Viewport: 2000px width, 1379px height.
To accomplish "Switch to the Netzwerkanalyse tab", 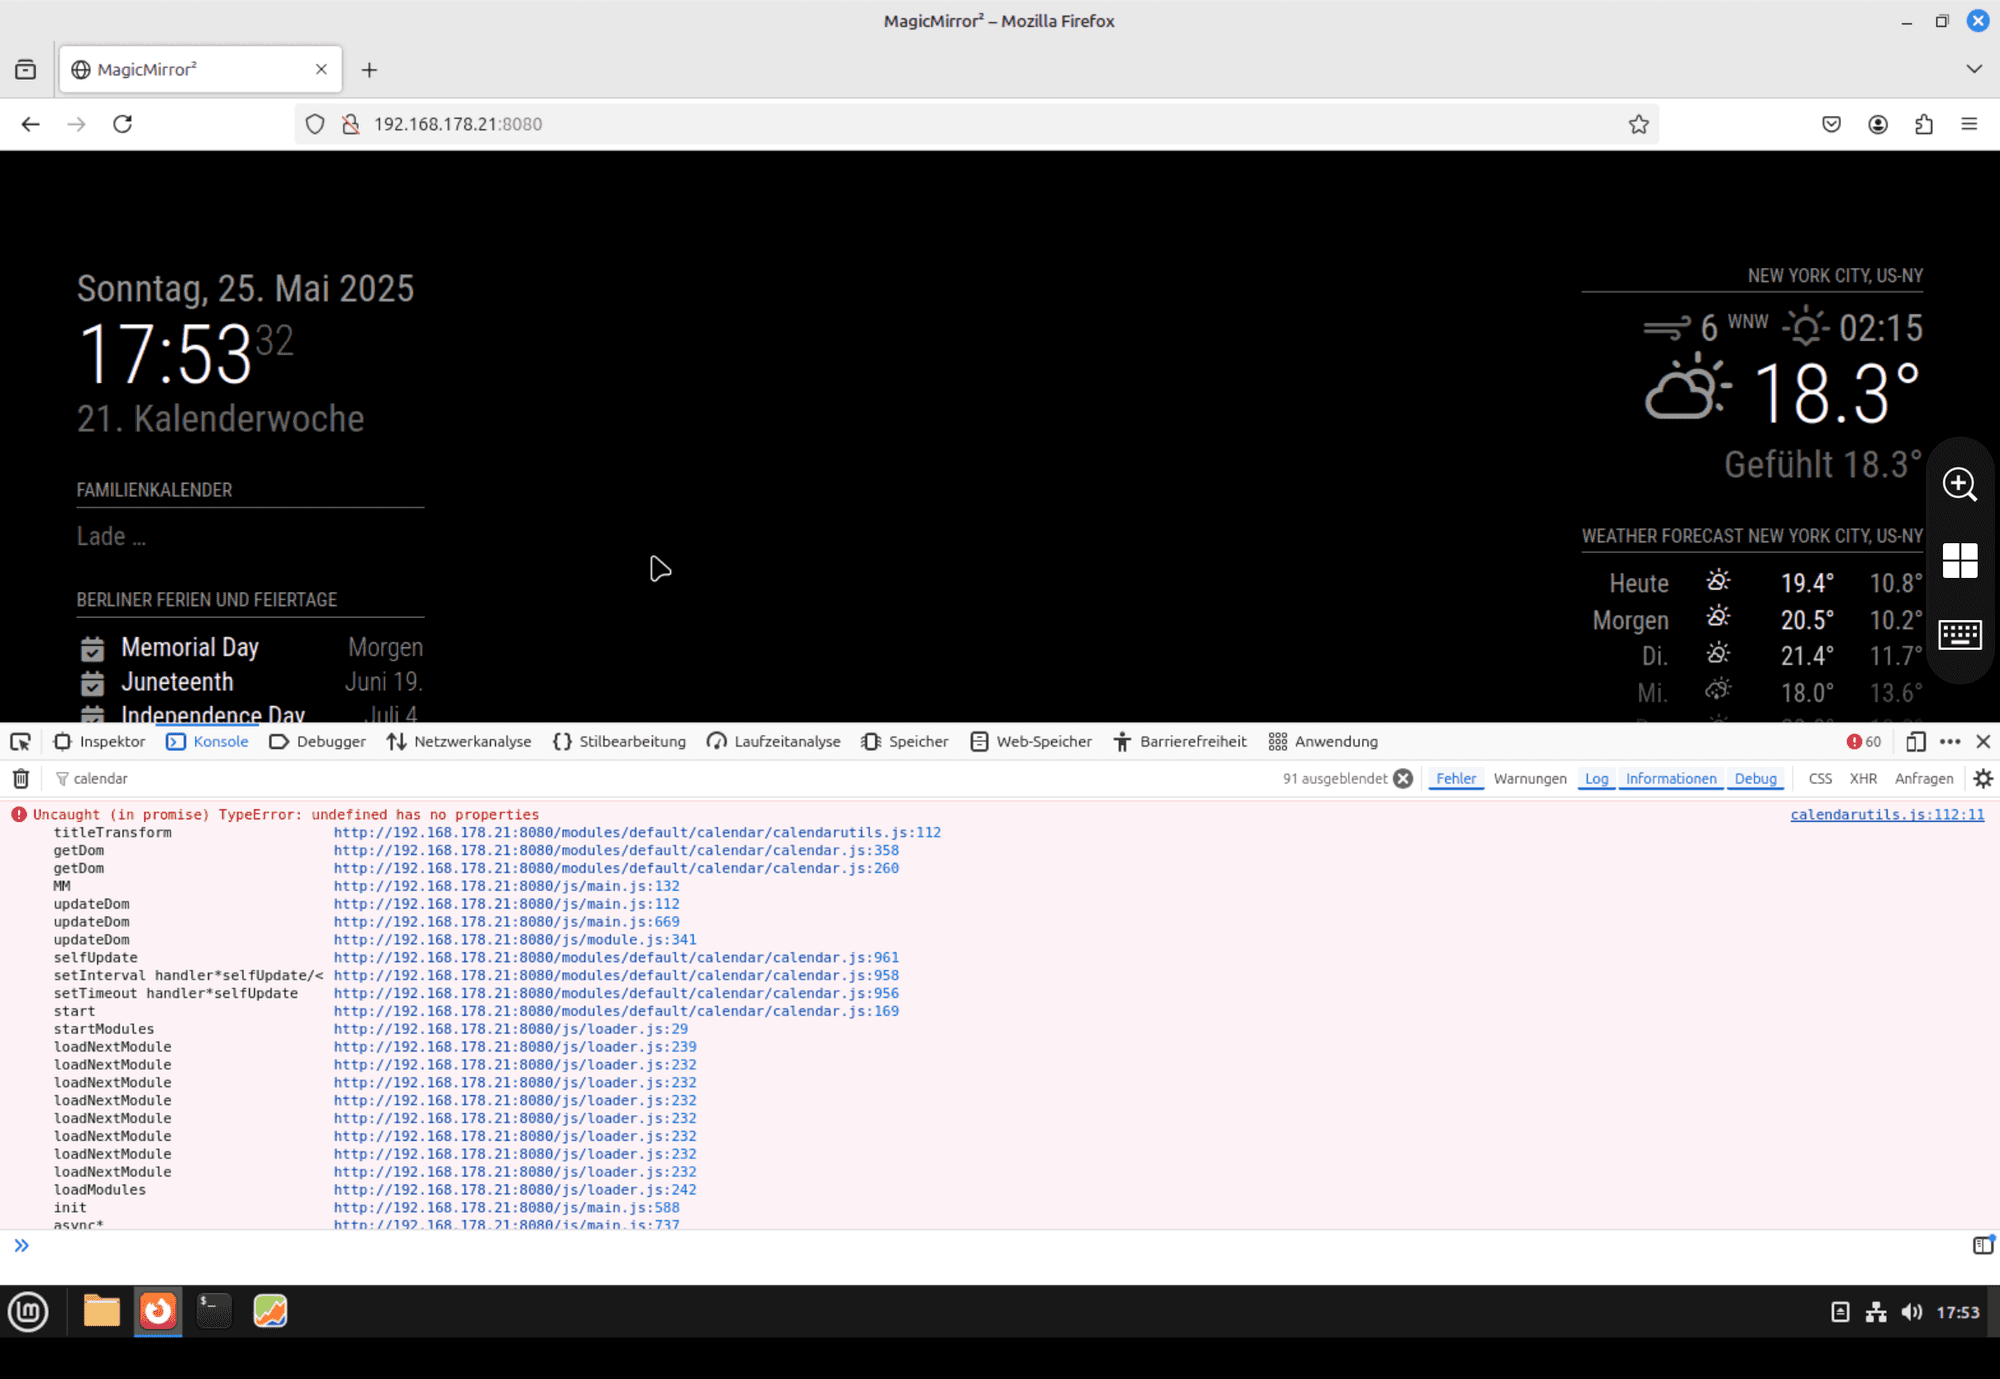I will click(x=459, y=741).
